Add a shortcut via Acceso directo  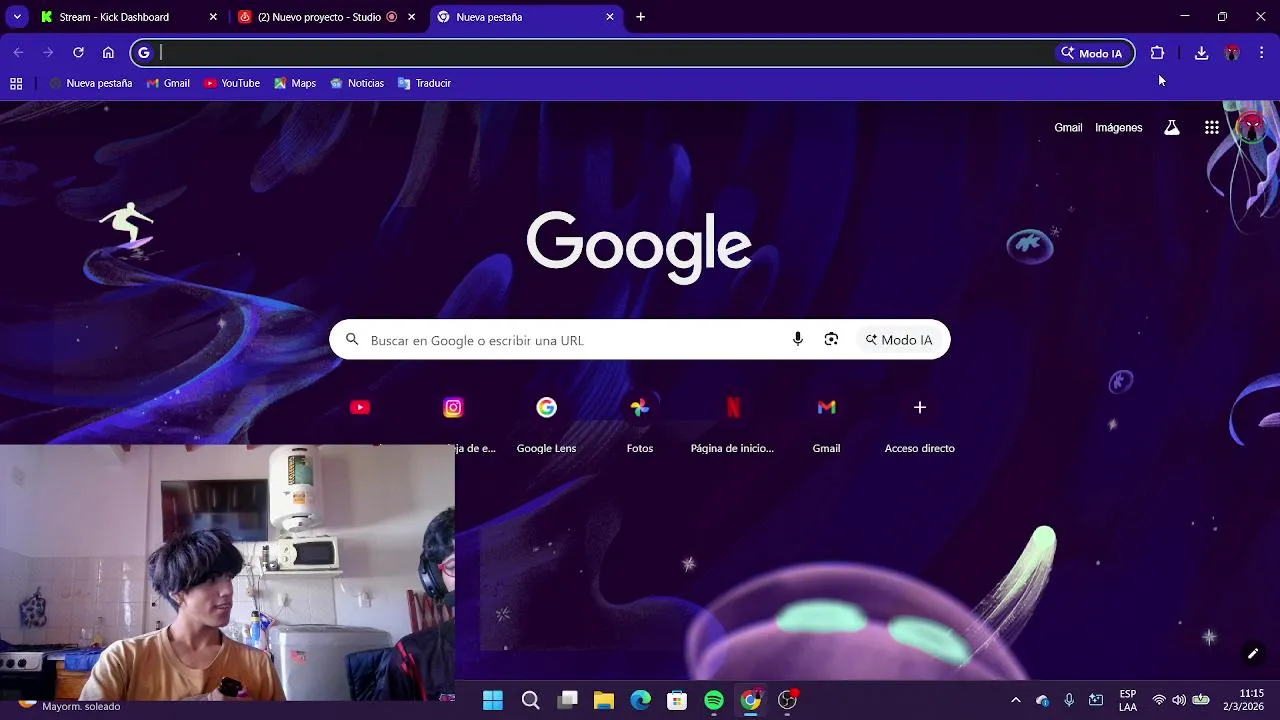tap(920, 425)
